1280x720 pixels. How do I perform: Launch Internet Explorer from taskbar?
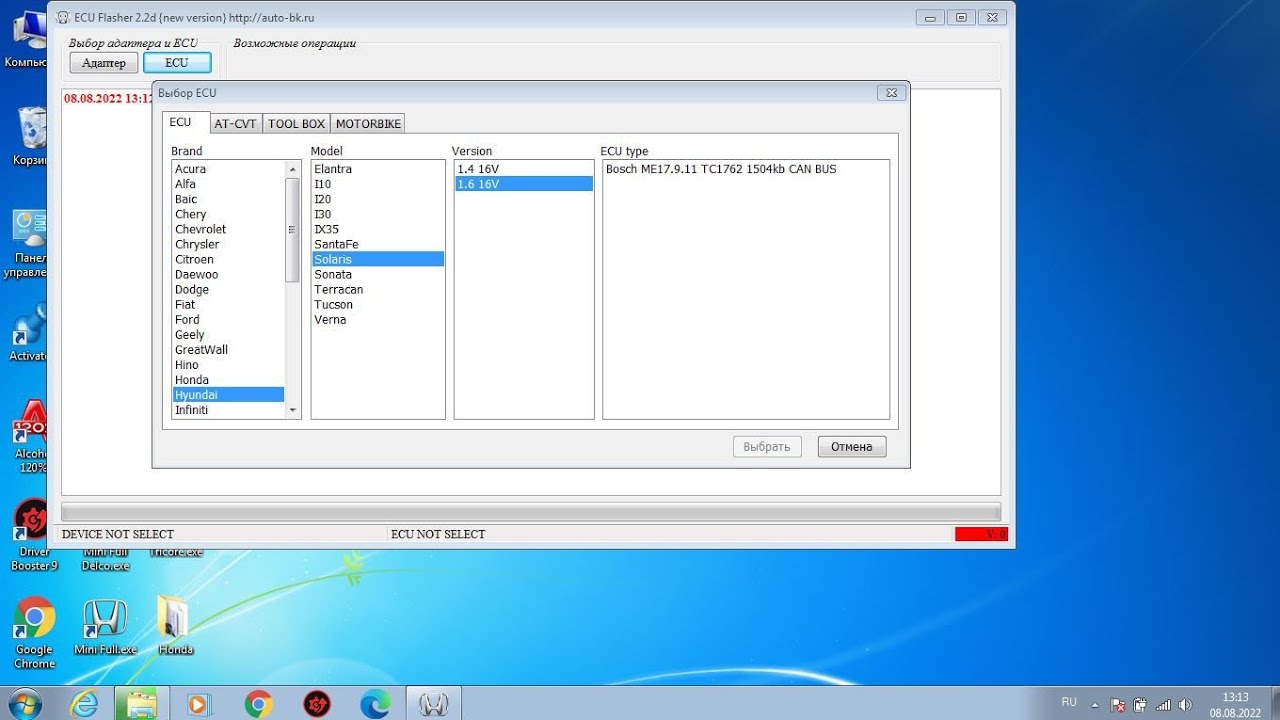(x=84, y=704)
